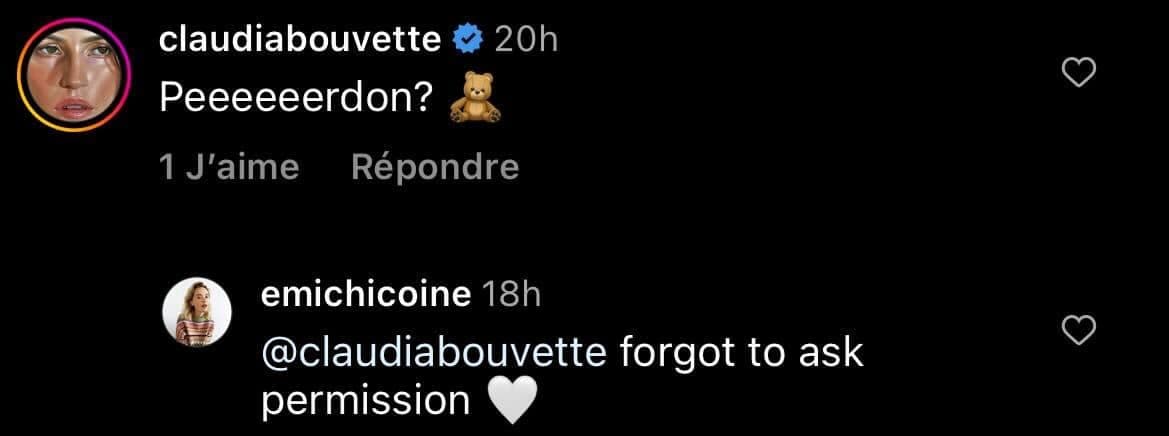Click the white heart emoji
This screenshot has width=1169, height=436.
click(514, 402)
